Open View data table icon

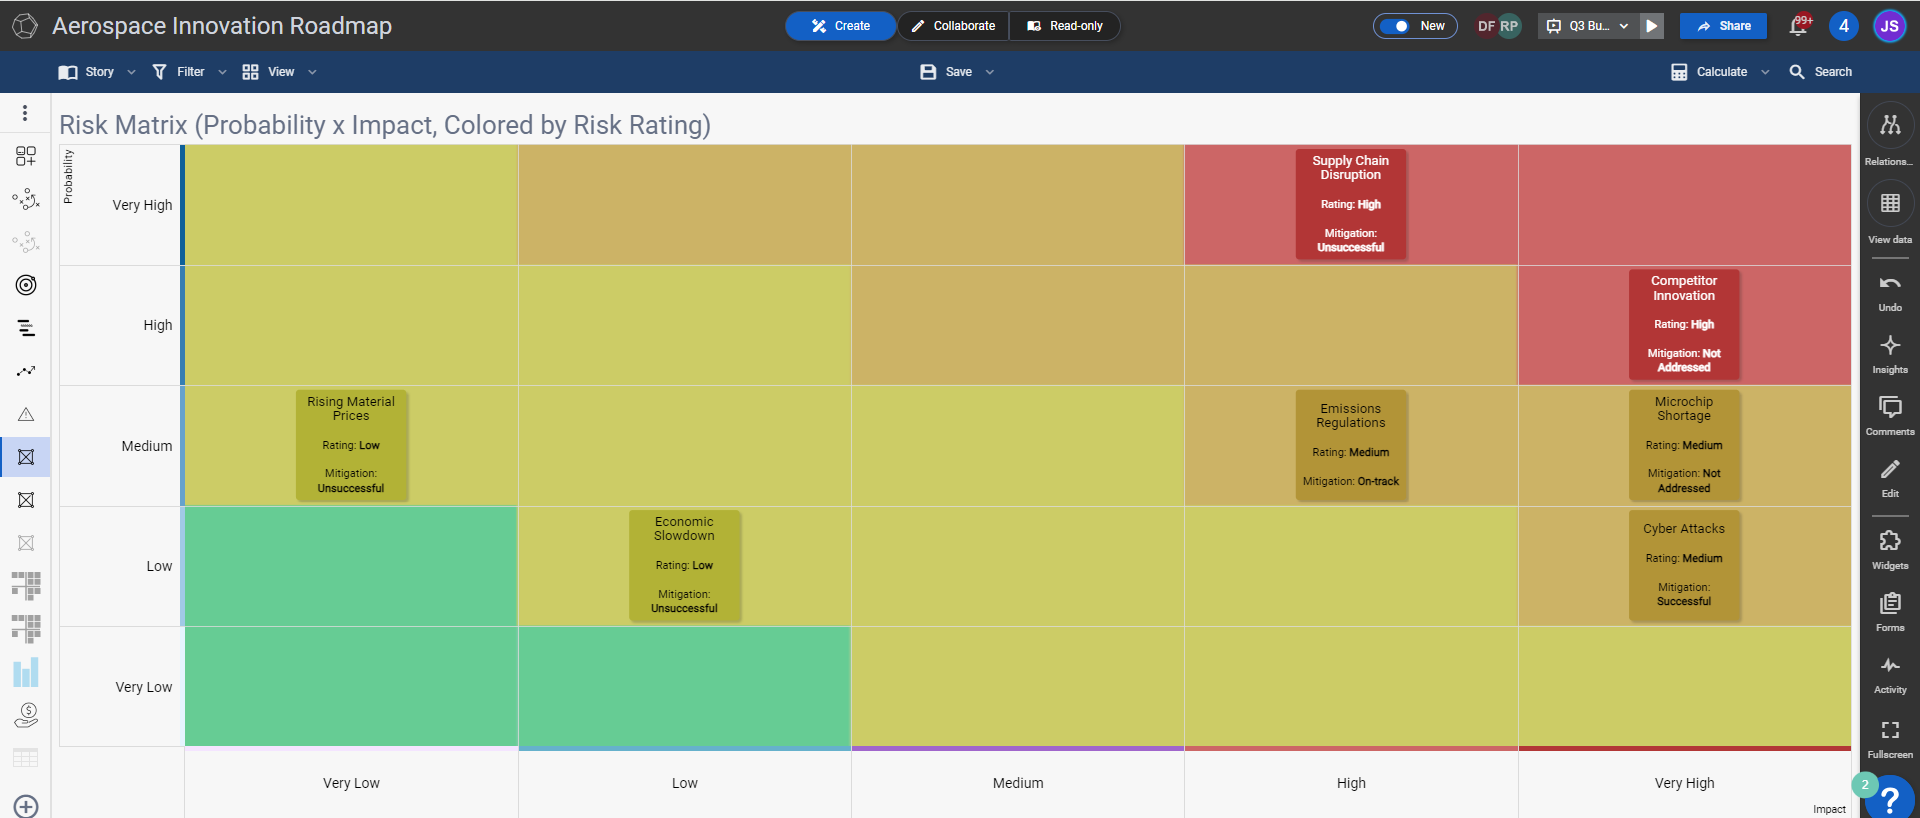(x=1890, y=203)
